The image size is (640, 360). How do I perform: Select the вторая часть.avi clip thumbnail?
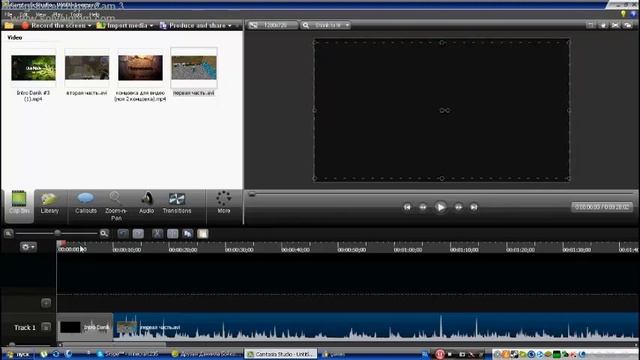(x=87, y=68)
